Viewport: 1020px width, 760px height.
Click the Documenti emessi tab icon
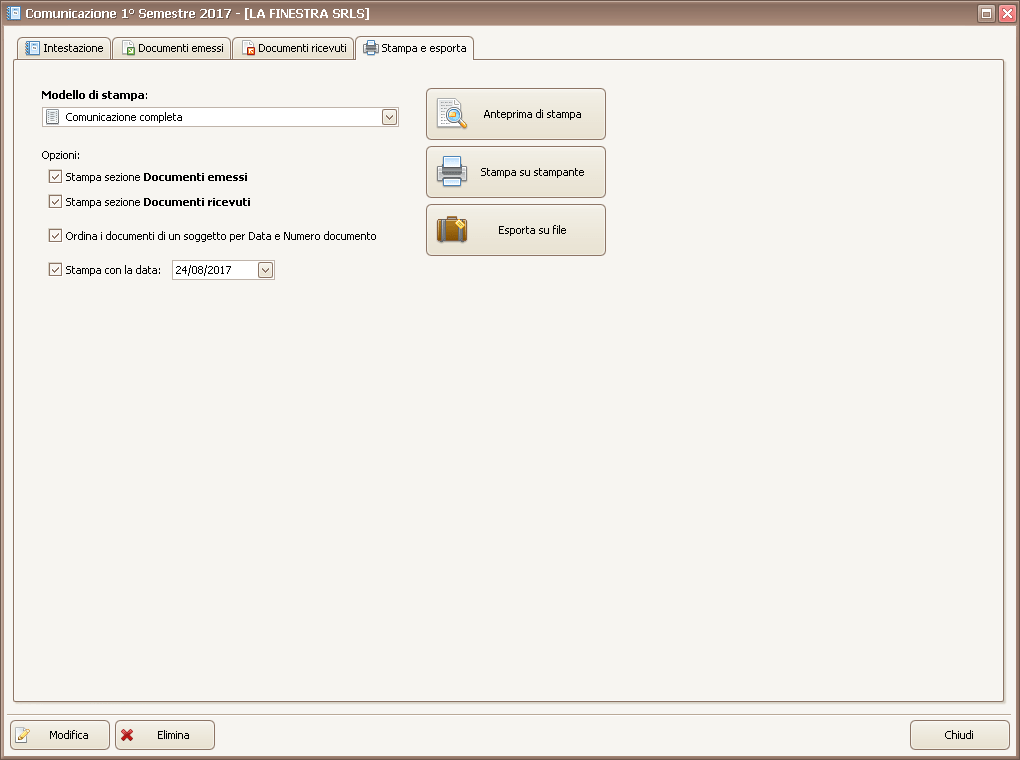coord(128,48)
